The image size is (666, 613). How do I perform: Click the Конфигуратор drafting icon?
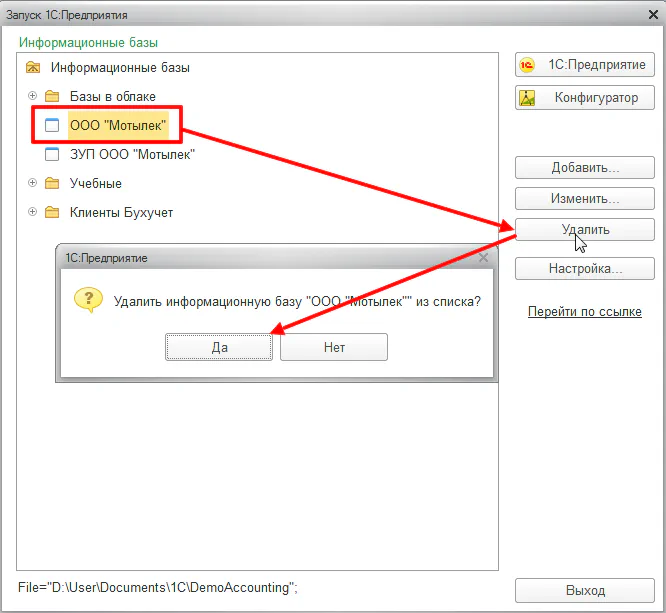529,98
